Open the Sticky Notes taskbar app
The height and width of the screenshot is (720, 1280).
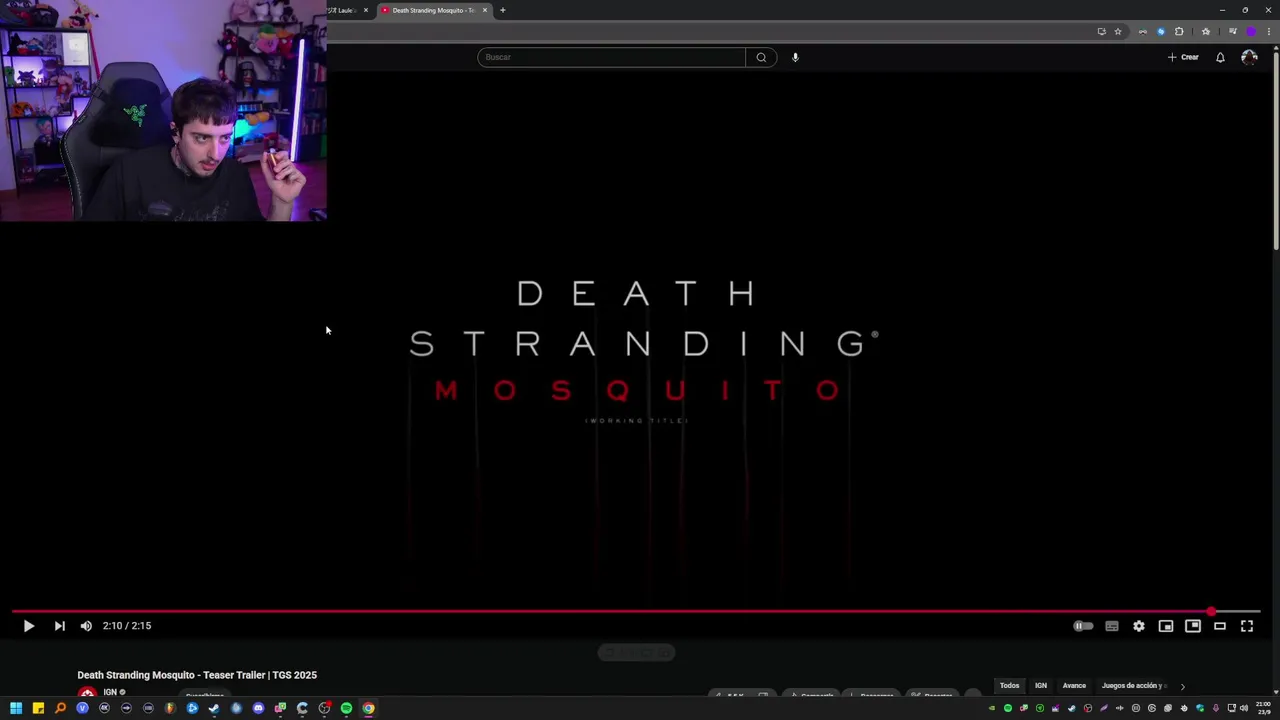point(38,708)
